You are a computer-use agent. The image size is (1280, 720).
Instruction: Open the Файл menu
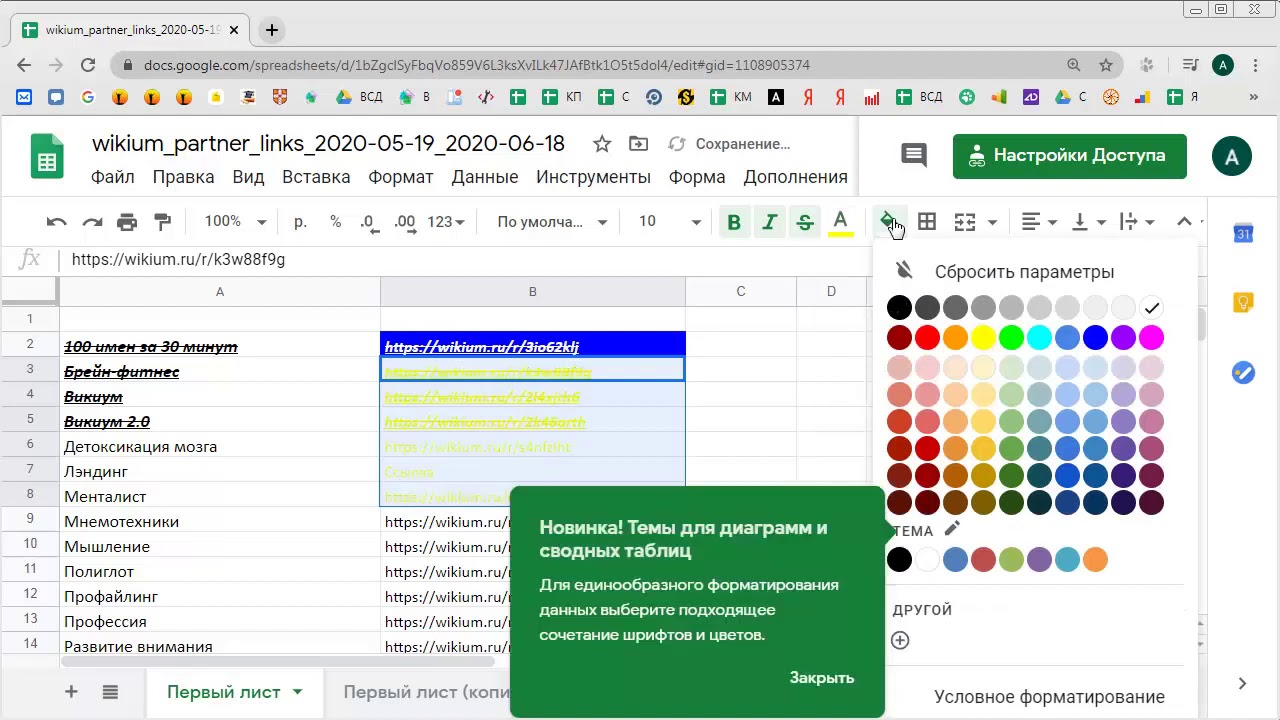coord(112,177)
